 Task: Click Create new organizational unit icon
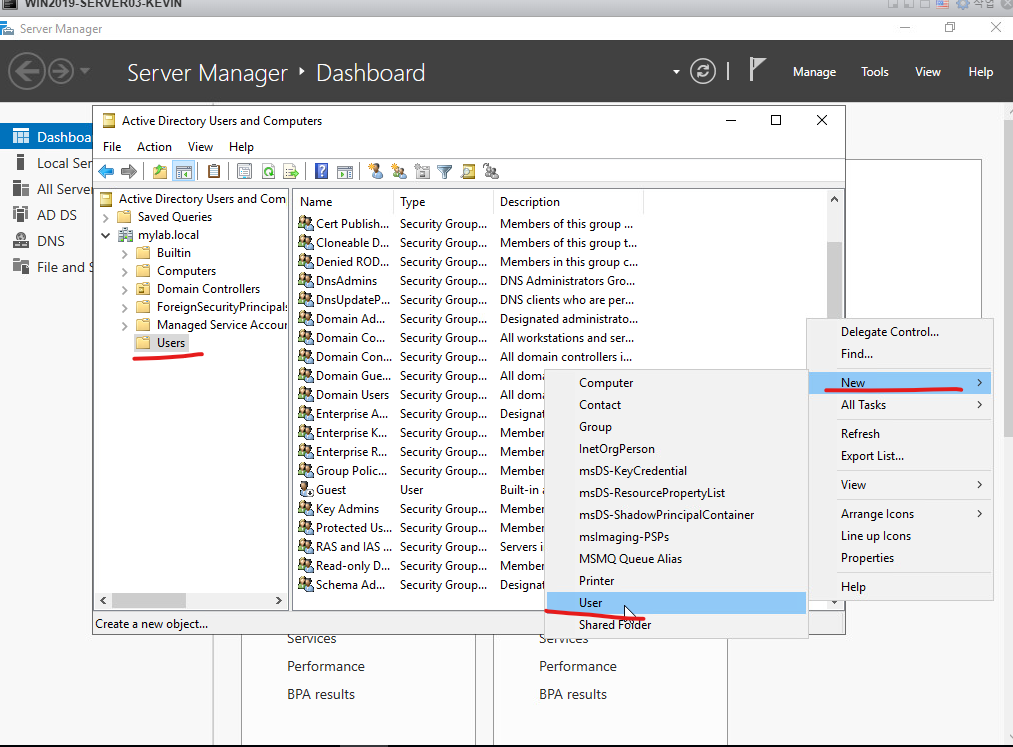[422, 171]
